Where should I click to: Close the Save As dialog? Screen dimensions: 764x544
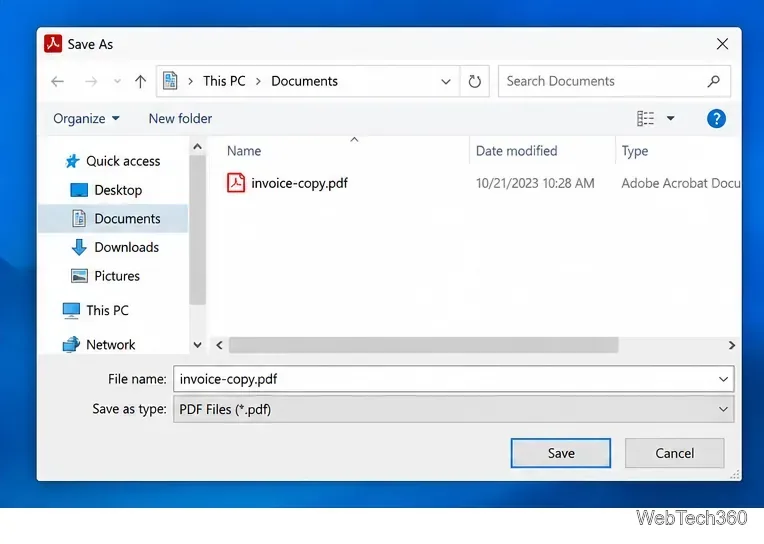point(722,44)
